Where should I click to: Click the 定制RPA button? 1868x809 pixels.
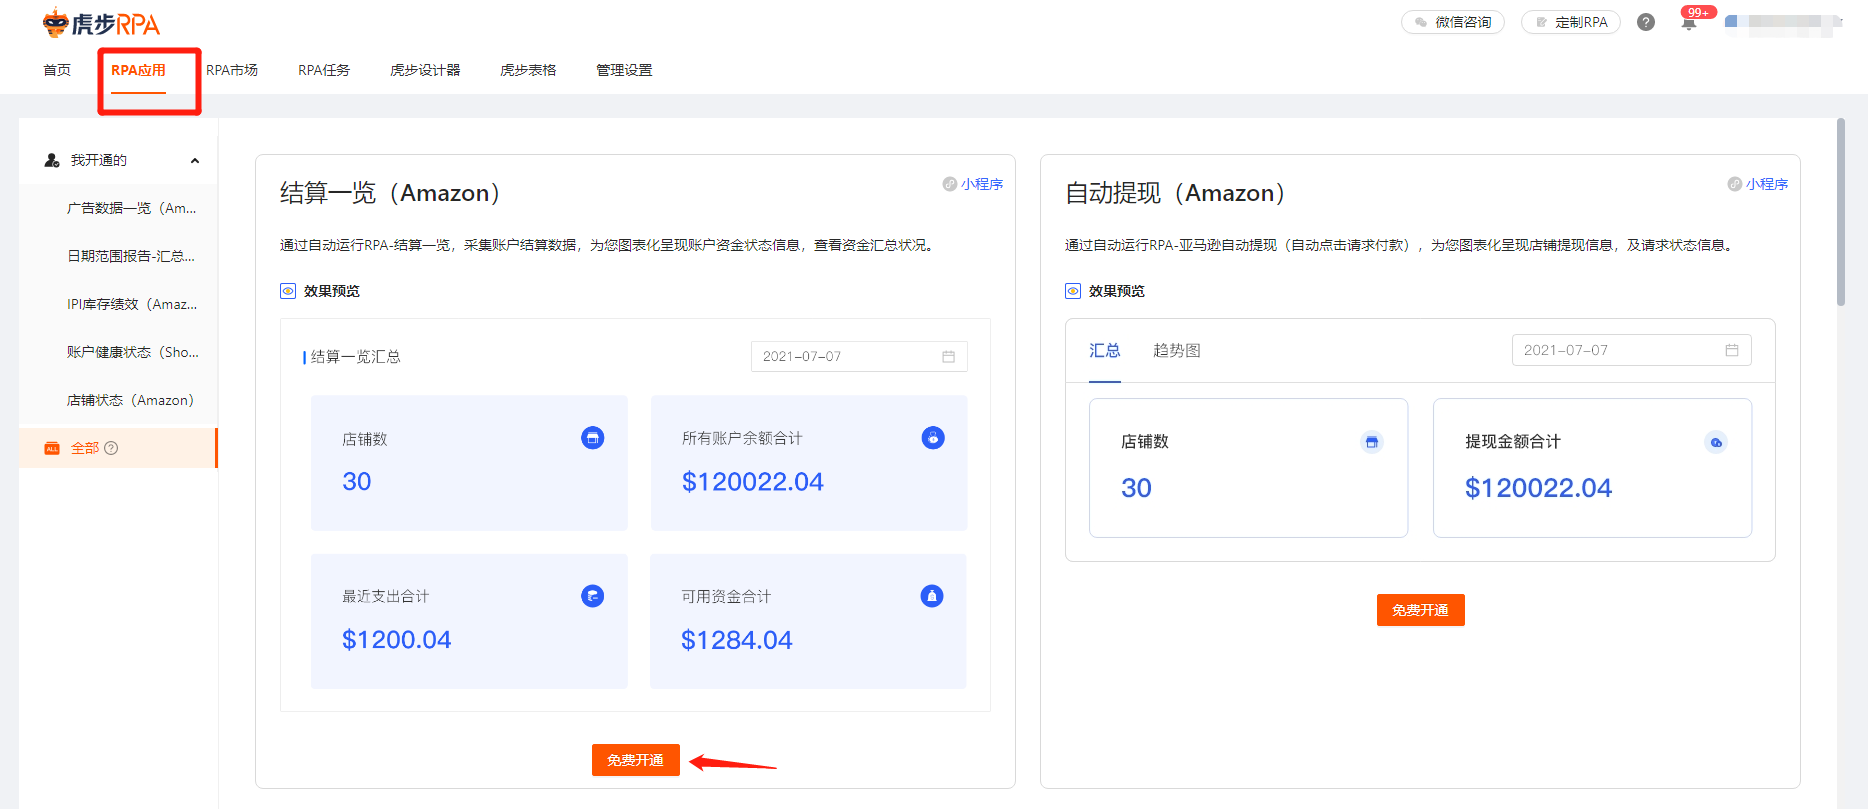coord(1571,22)
